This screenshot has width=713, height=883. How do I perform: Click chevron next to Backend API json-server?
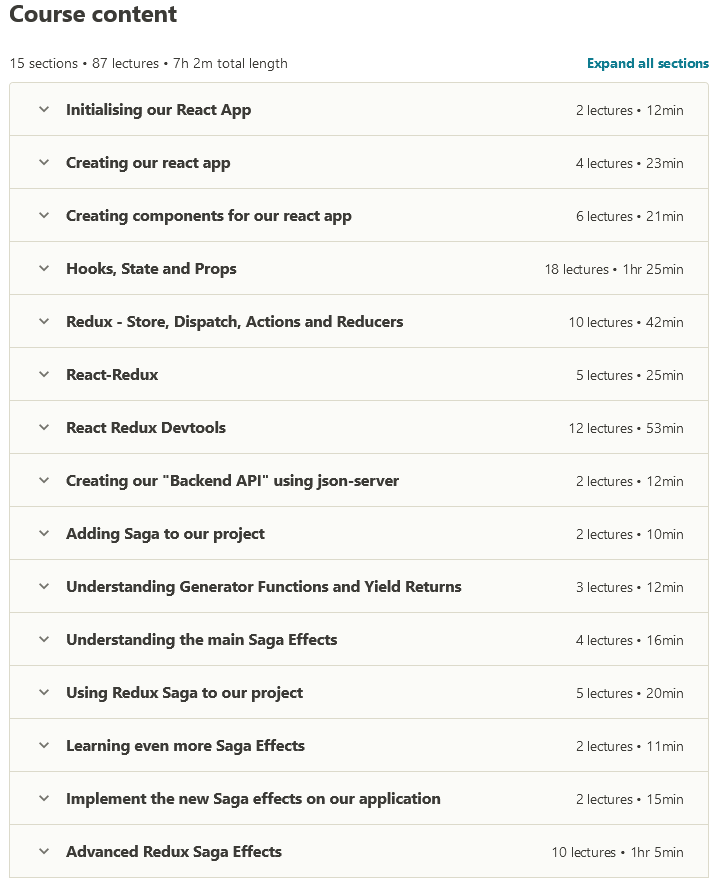pyautogui.click(x=44, y=481)
